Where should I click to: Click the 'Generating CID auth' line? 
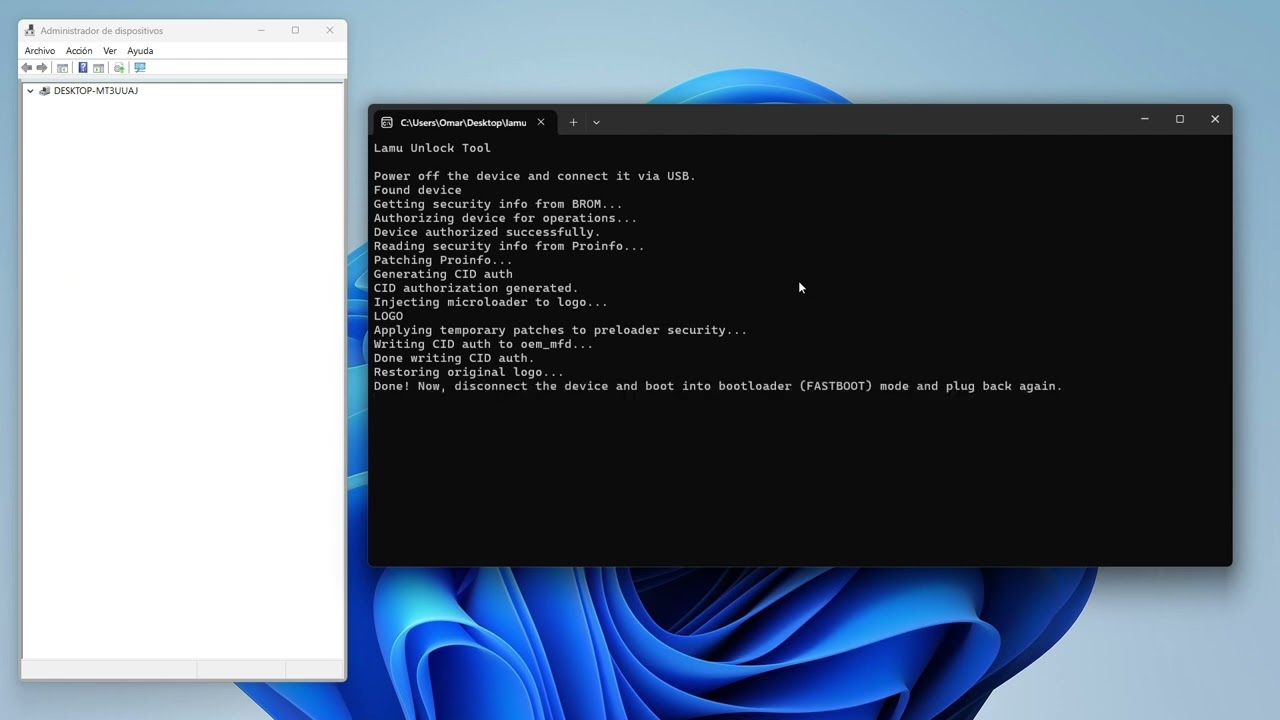point(443,274)
